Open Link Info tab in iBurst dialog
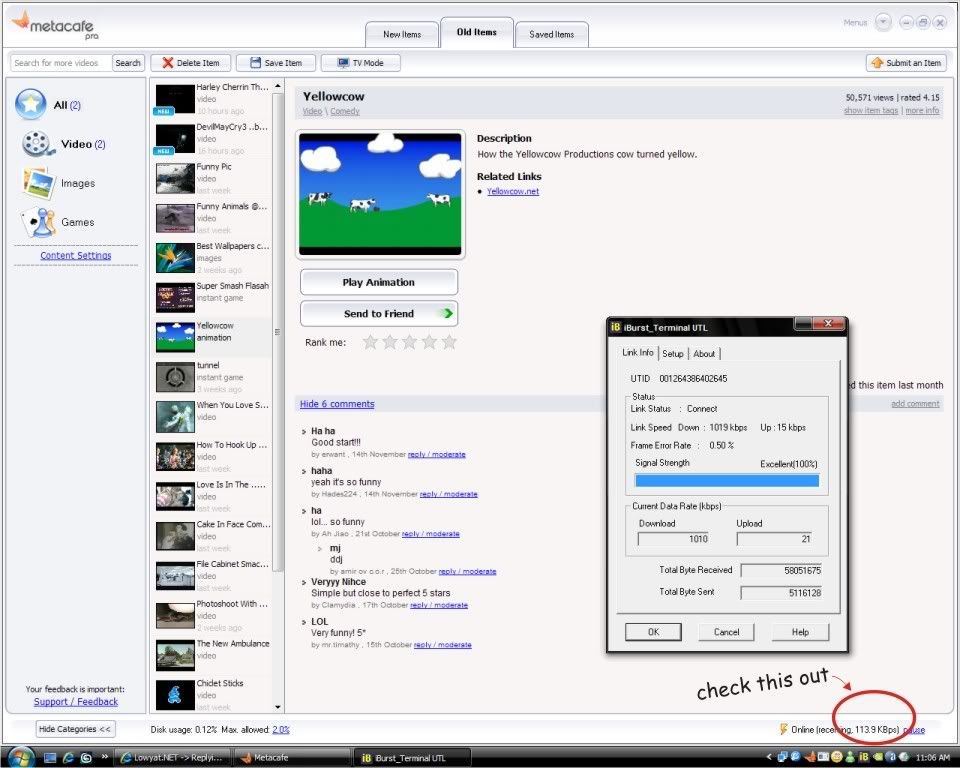960x768 pixels. coord(638,353)
